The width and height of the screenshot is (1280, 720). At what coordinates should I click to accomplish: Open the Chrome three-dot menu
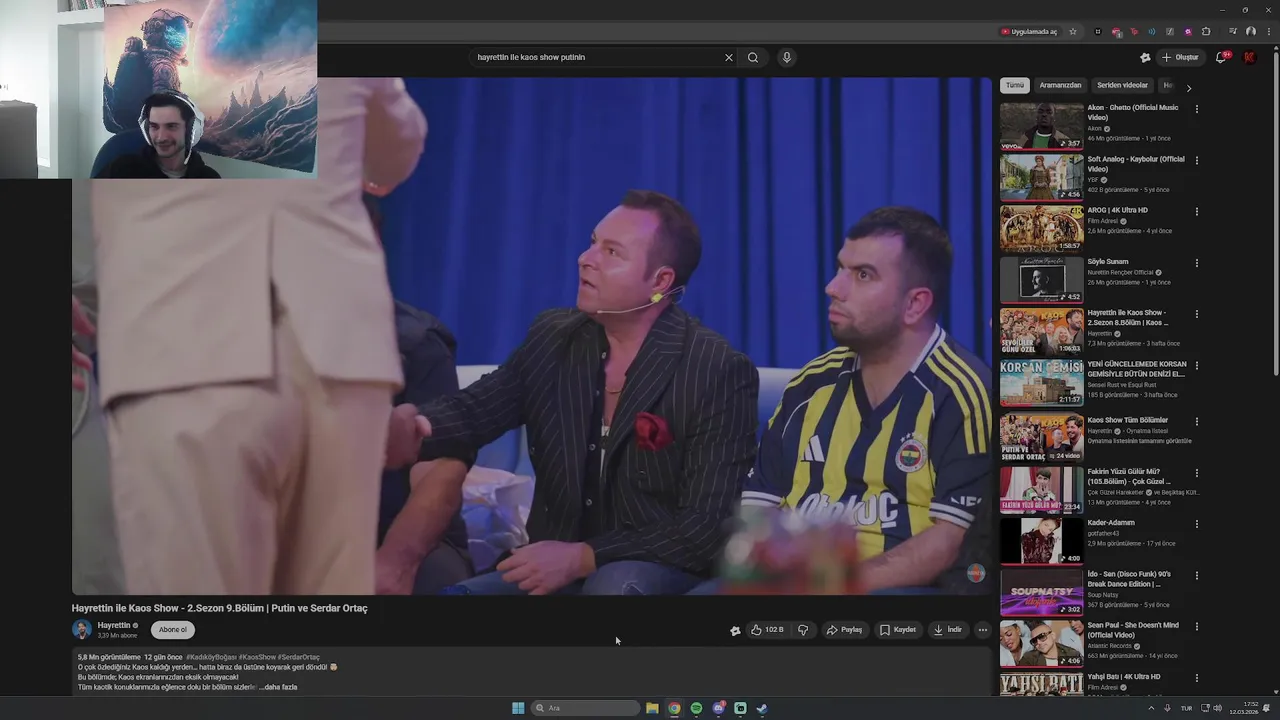click(1269, 31)
